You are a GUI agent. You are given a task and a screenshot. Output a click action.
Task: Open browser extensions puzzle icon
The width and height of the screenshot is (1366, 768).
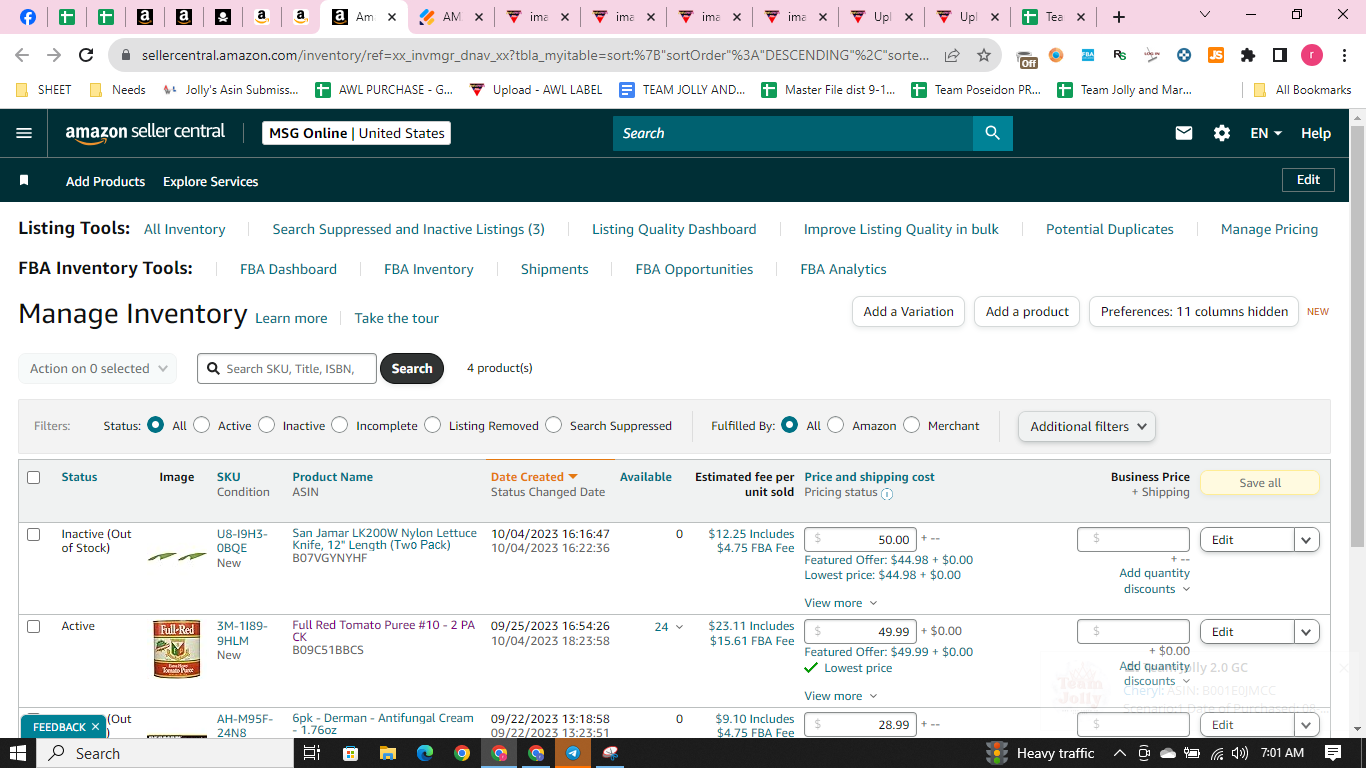pos(1247,55)
